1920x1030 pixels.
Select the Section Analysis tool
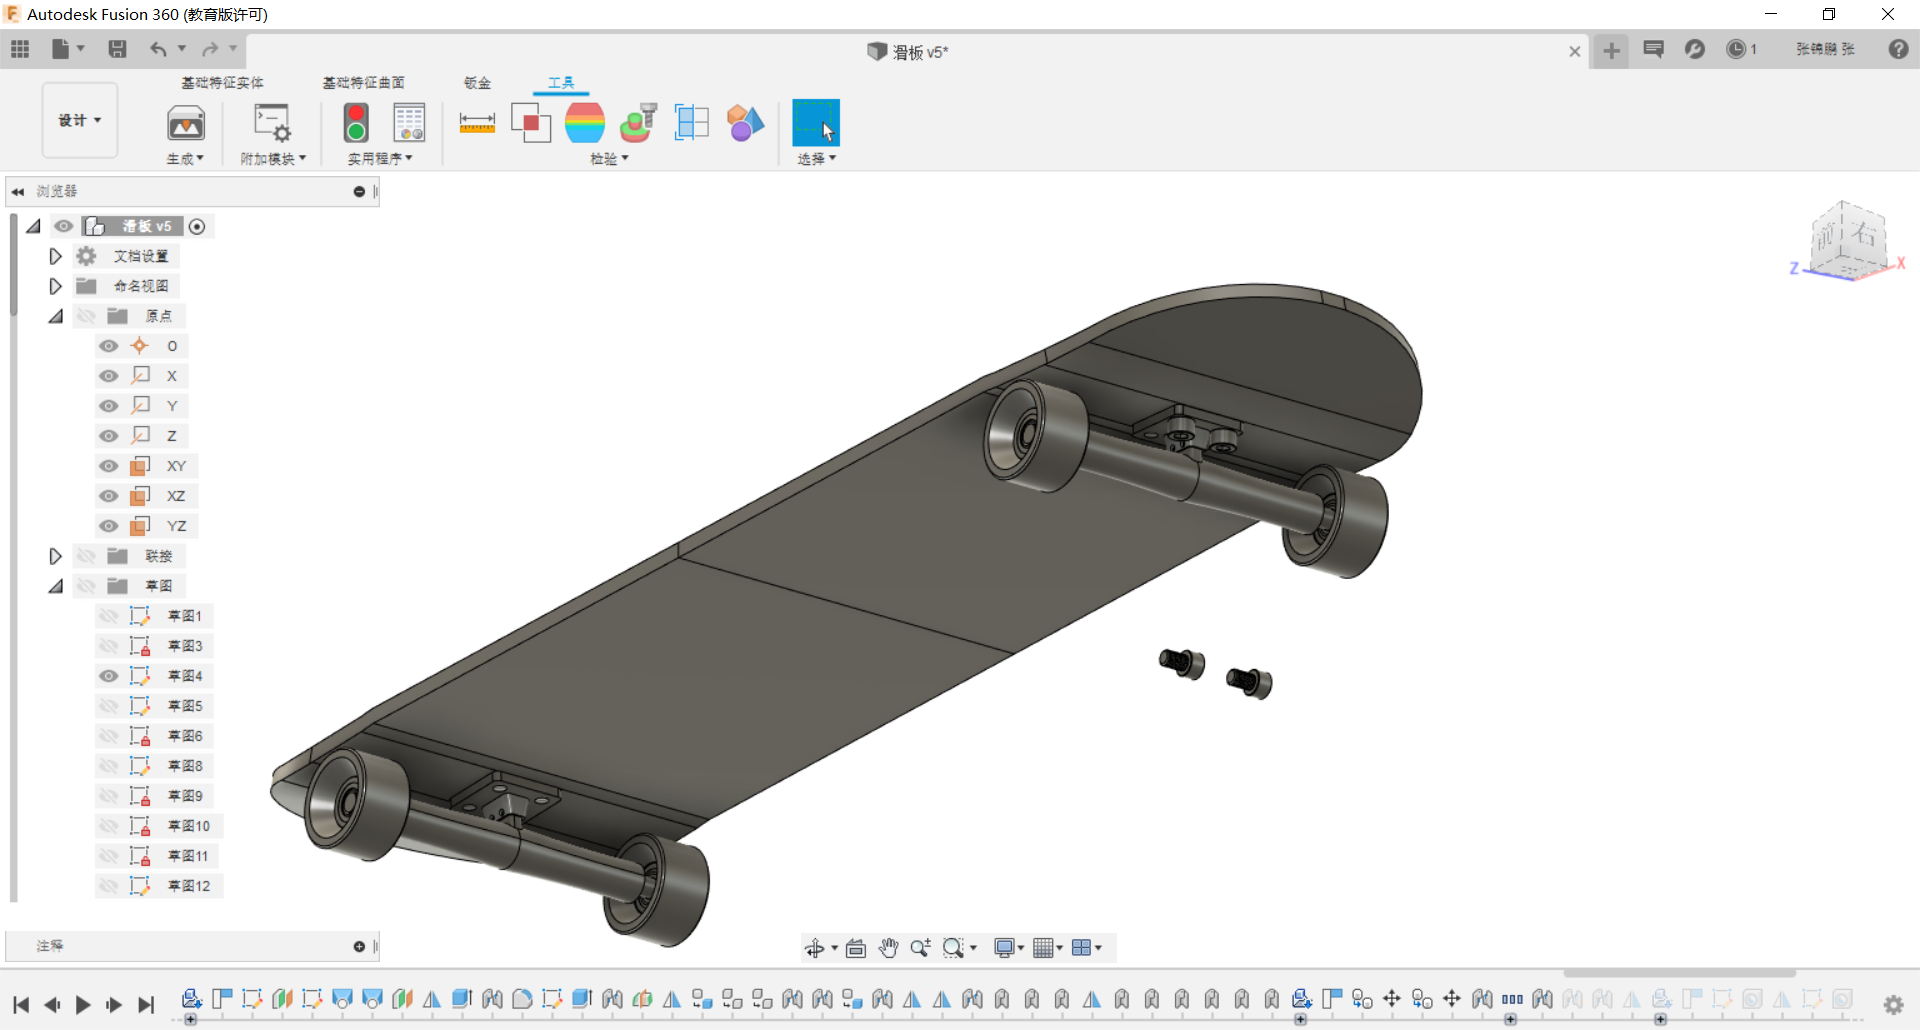click(691, 123)
